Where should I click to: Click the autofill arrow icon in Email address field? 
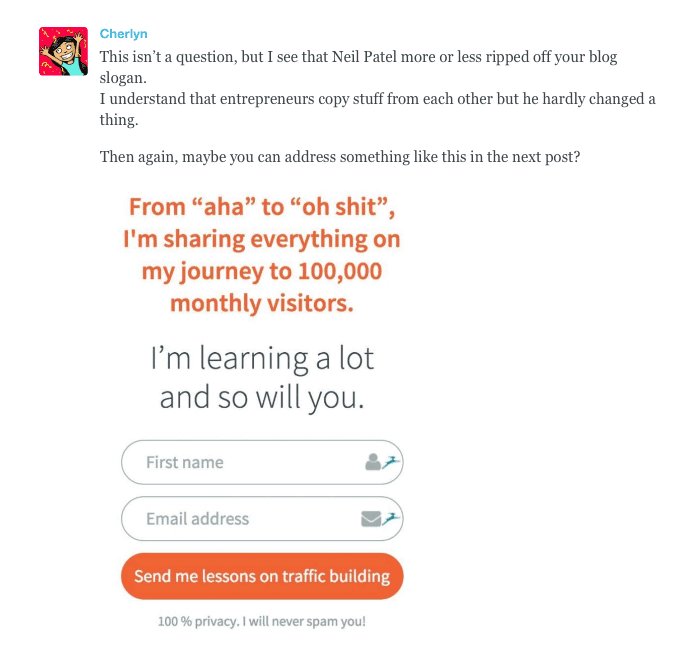pyautogui.click(x=391, y=517)
